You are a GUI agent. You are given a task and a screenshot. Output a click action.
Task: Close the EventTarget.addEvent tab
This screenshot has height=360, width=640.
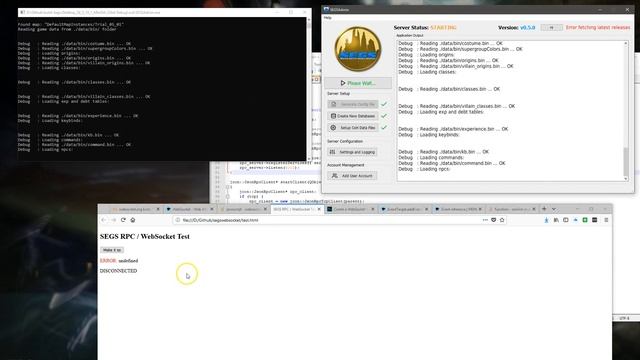[427, 209]
